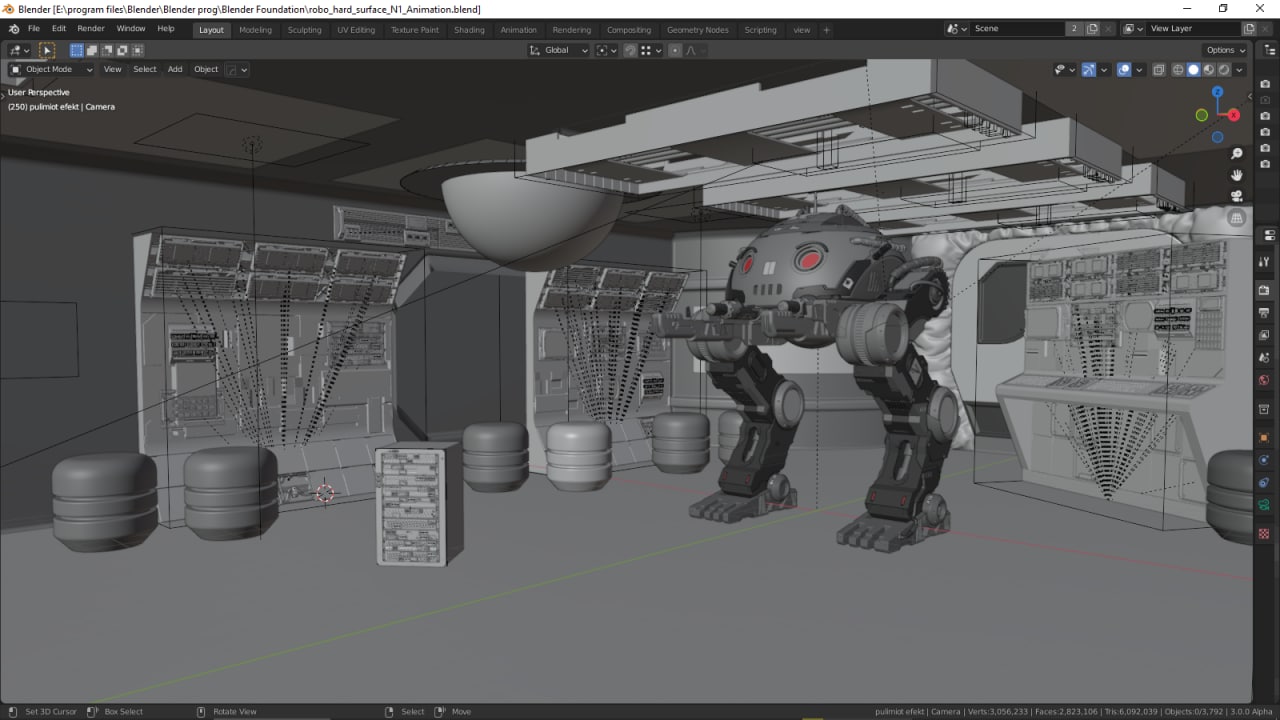Open the overlays settings dropdown arrow

1139,70
